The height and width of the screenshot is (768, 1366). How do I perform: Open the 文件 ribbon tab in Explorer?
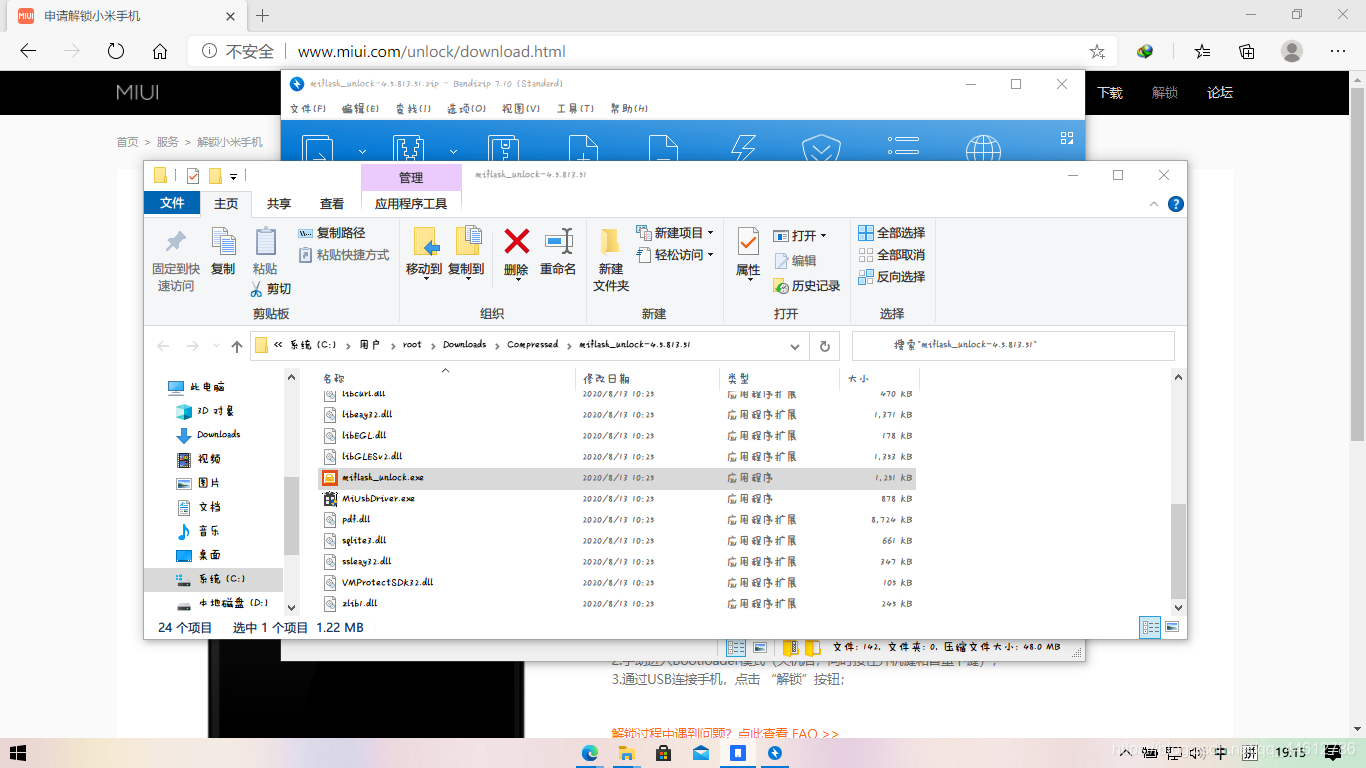[172, 203]
